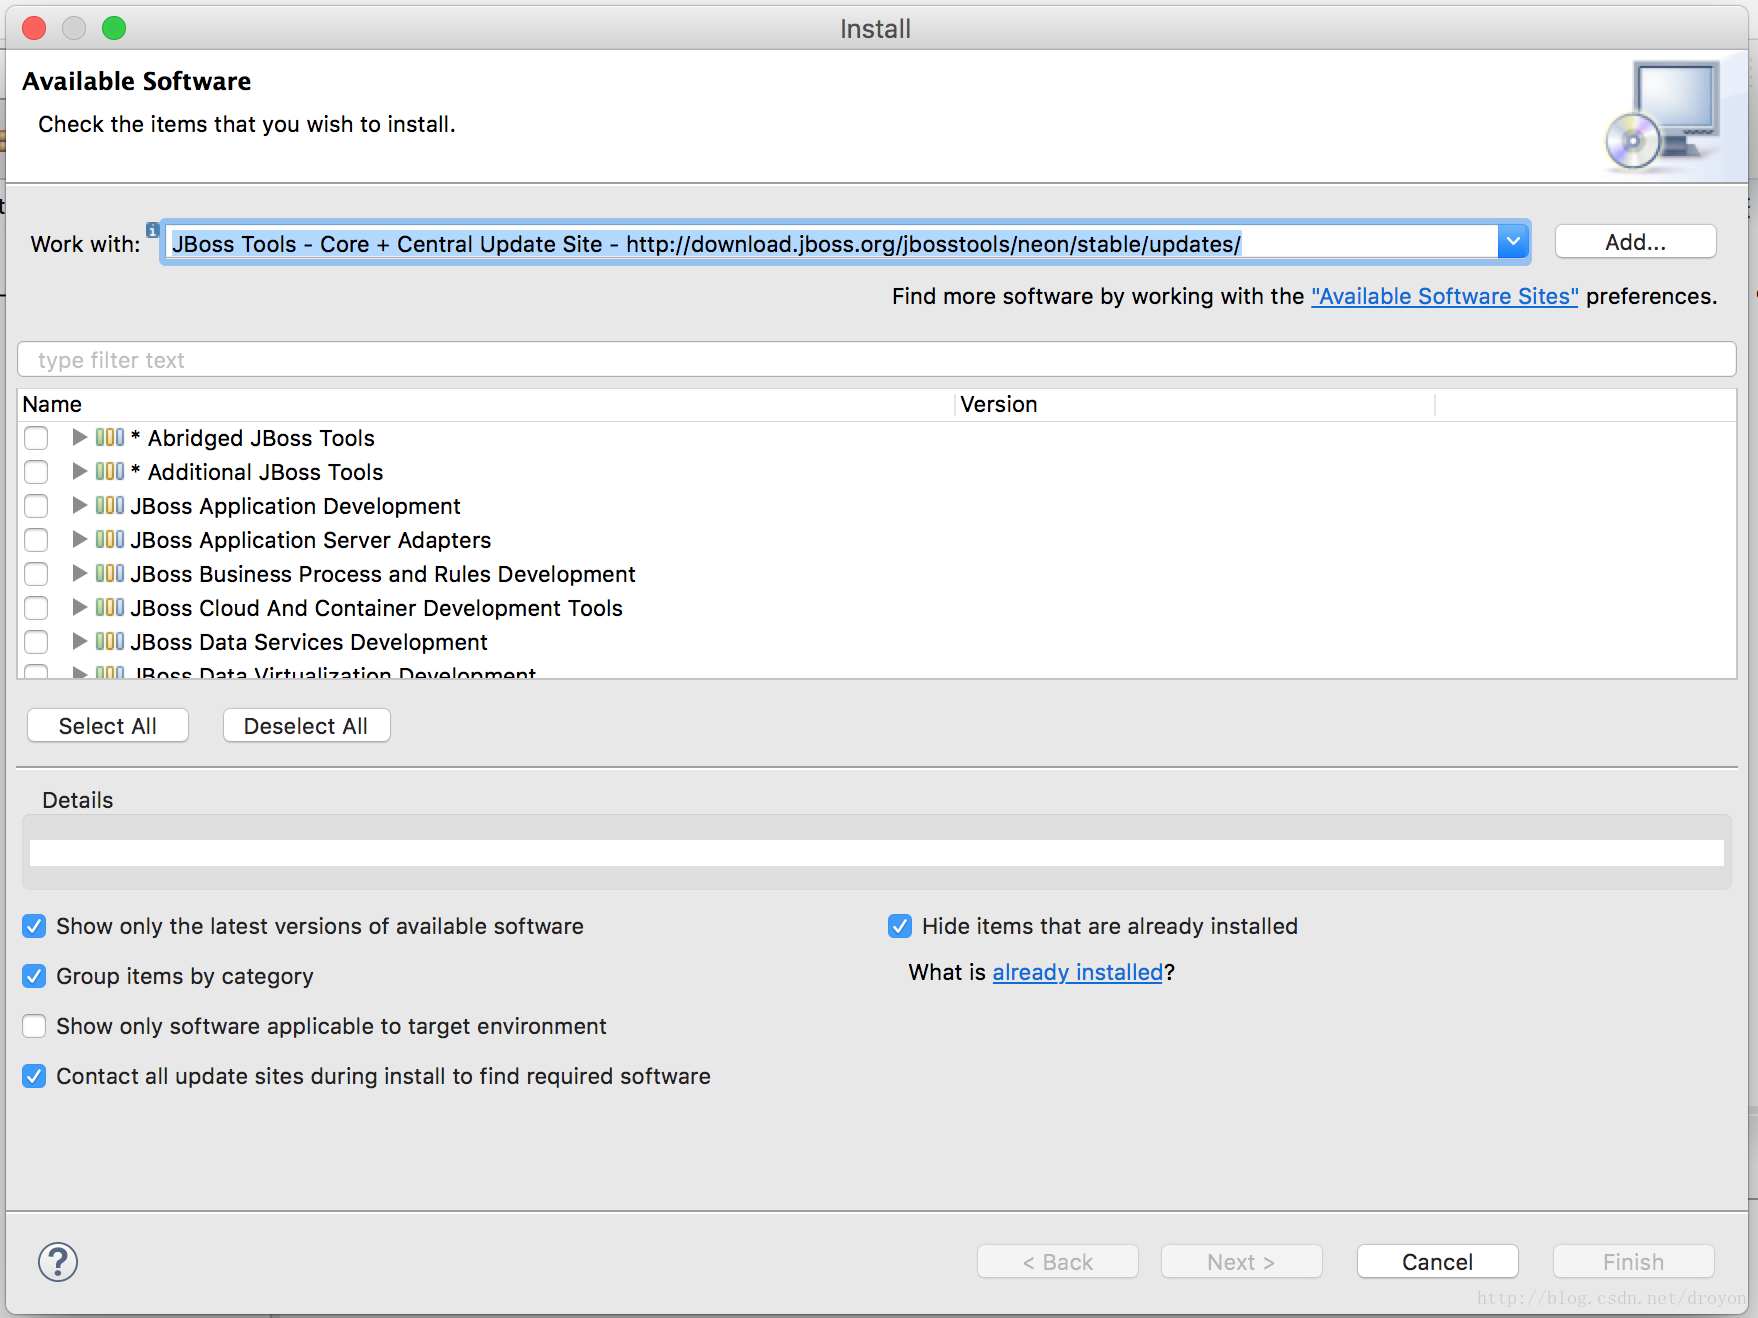Click the type filter text field
The image size is (1758, 1318).
876,360
